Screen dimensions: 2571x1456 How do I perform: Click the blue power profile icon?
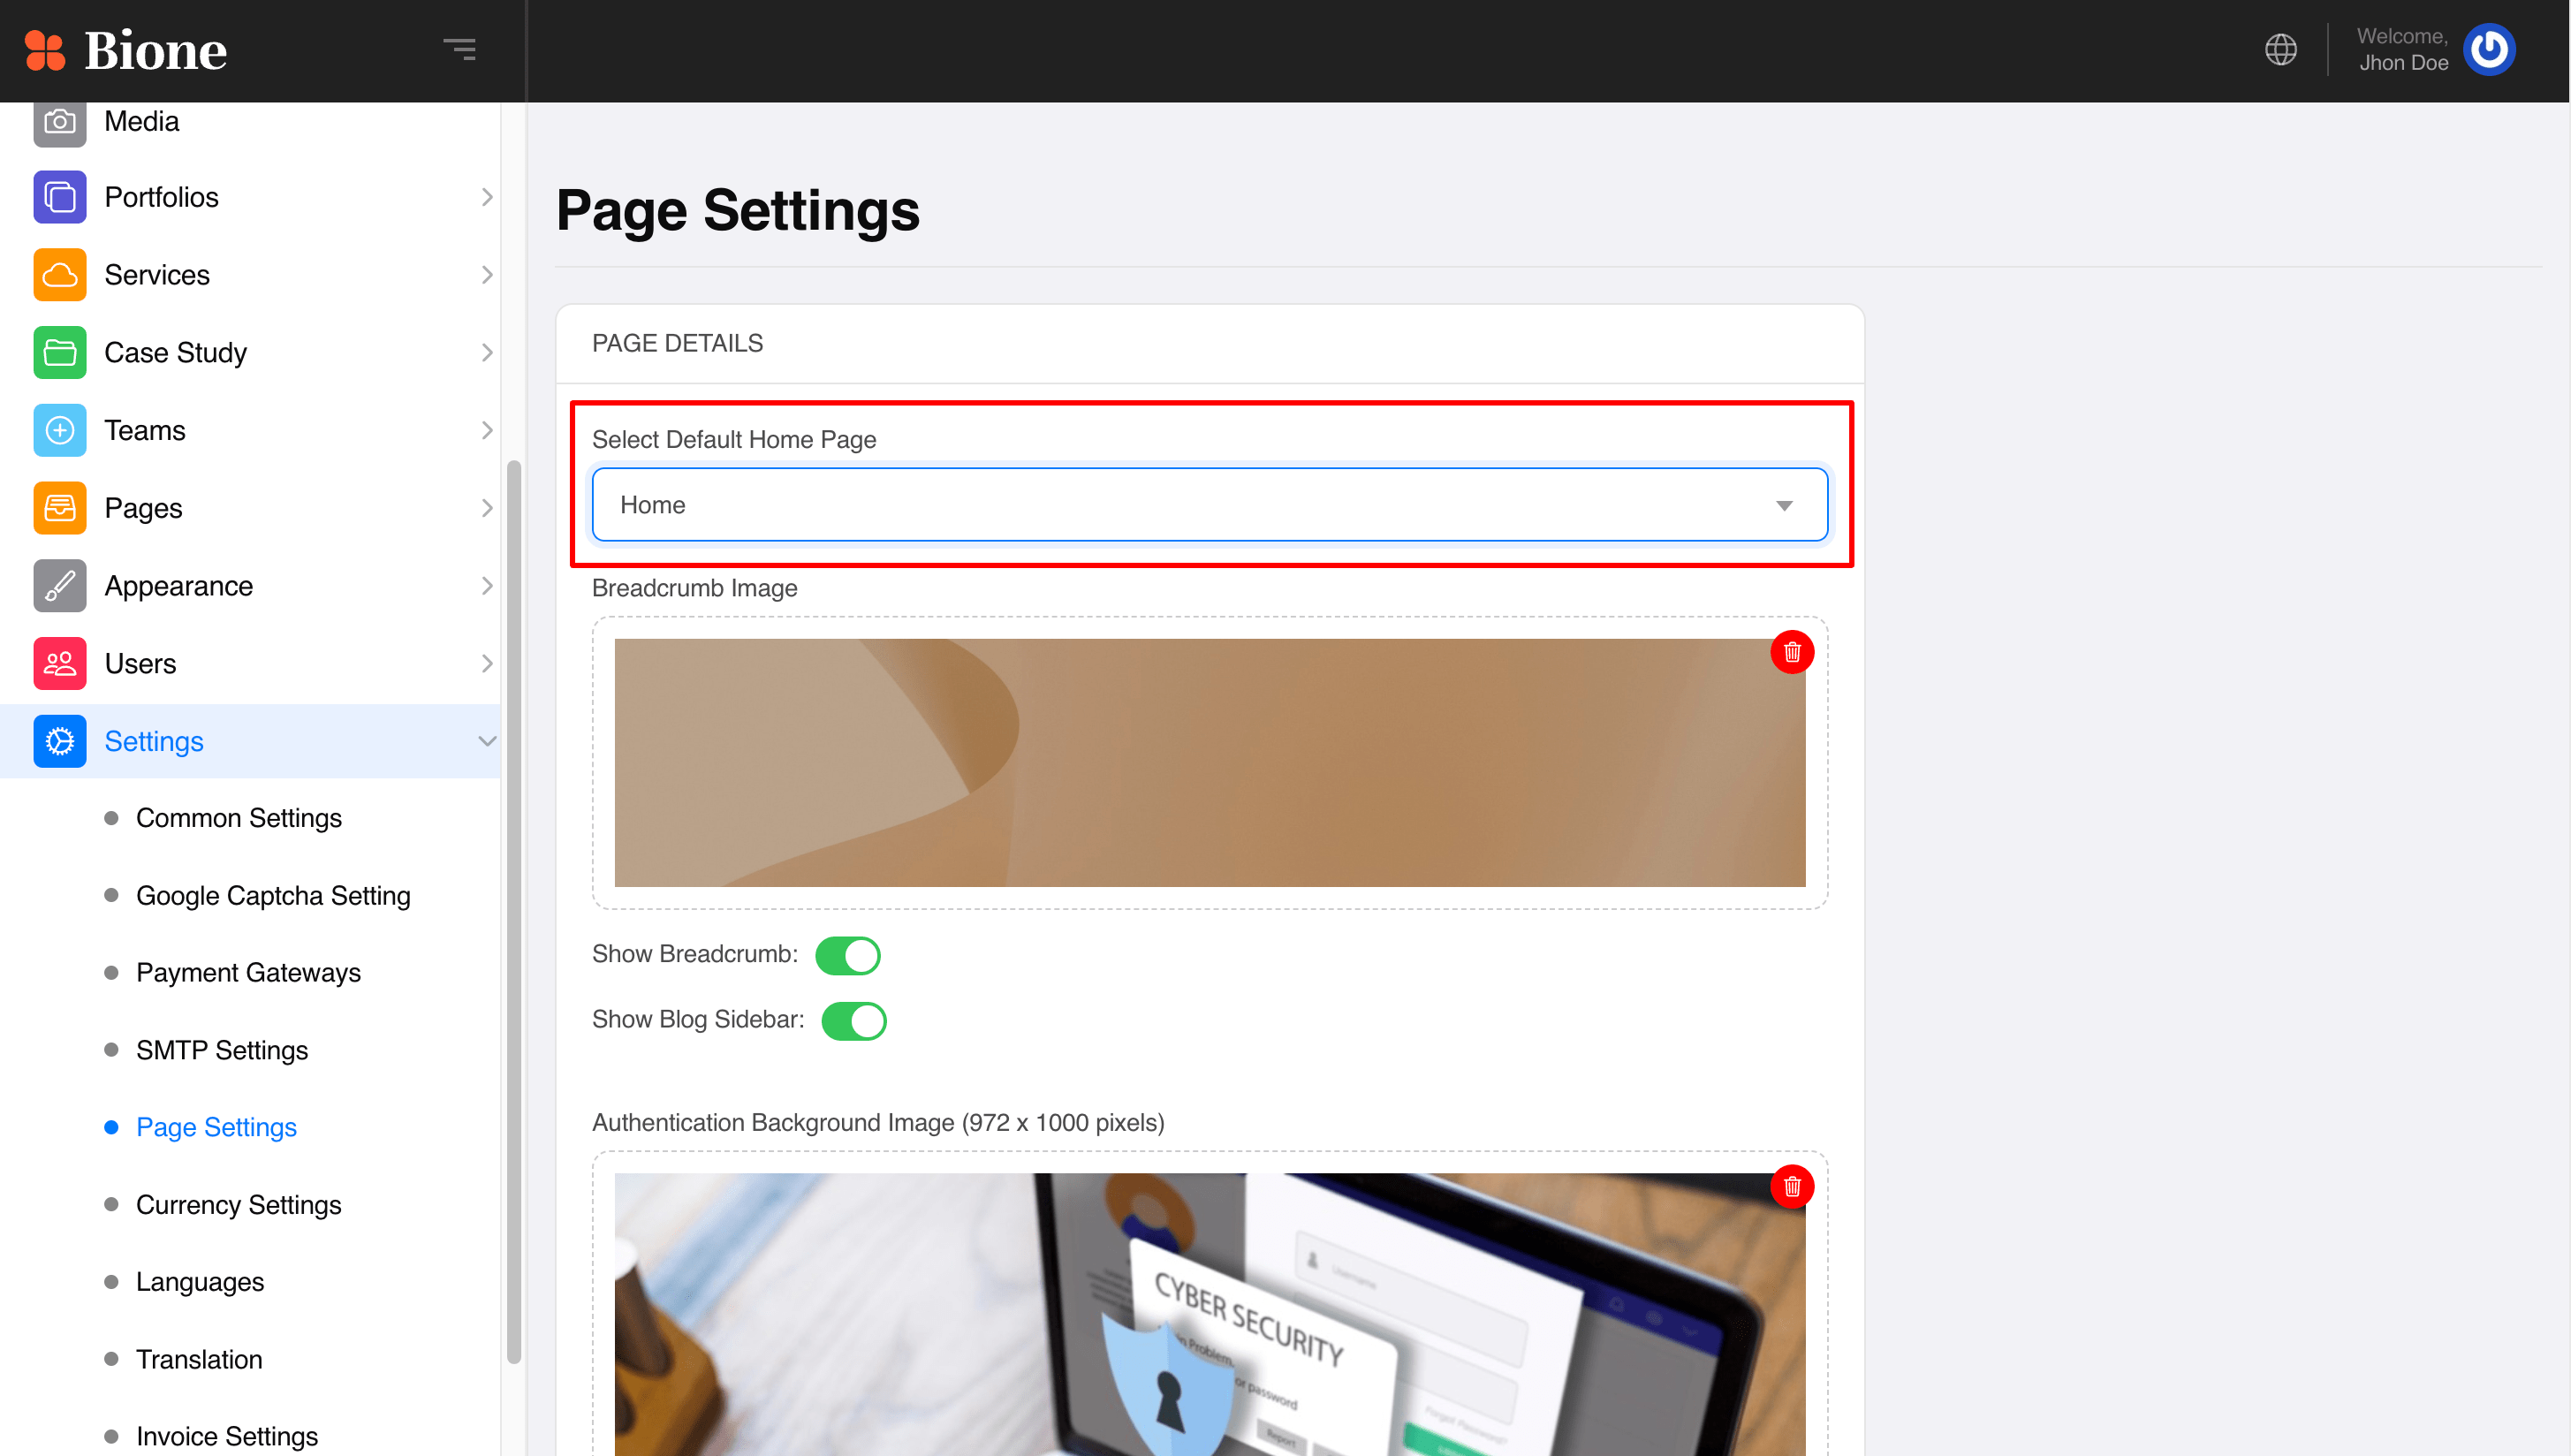click(x=2488, y=49)
